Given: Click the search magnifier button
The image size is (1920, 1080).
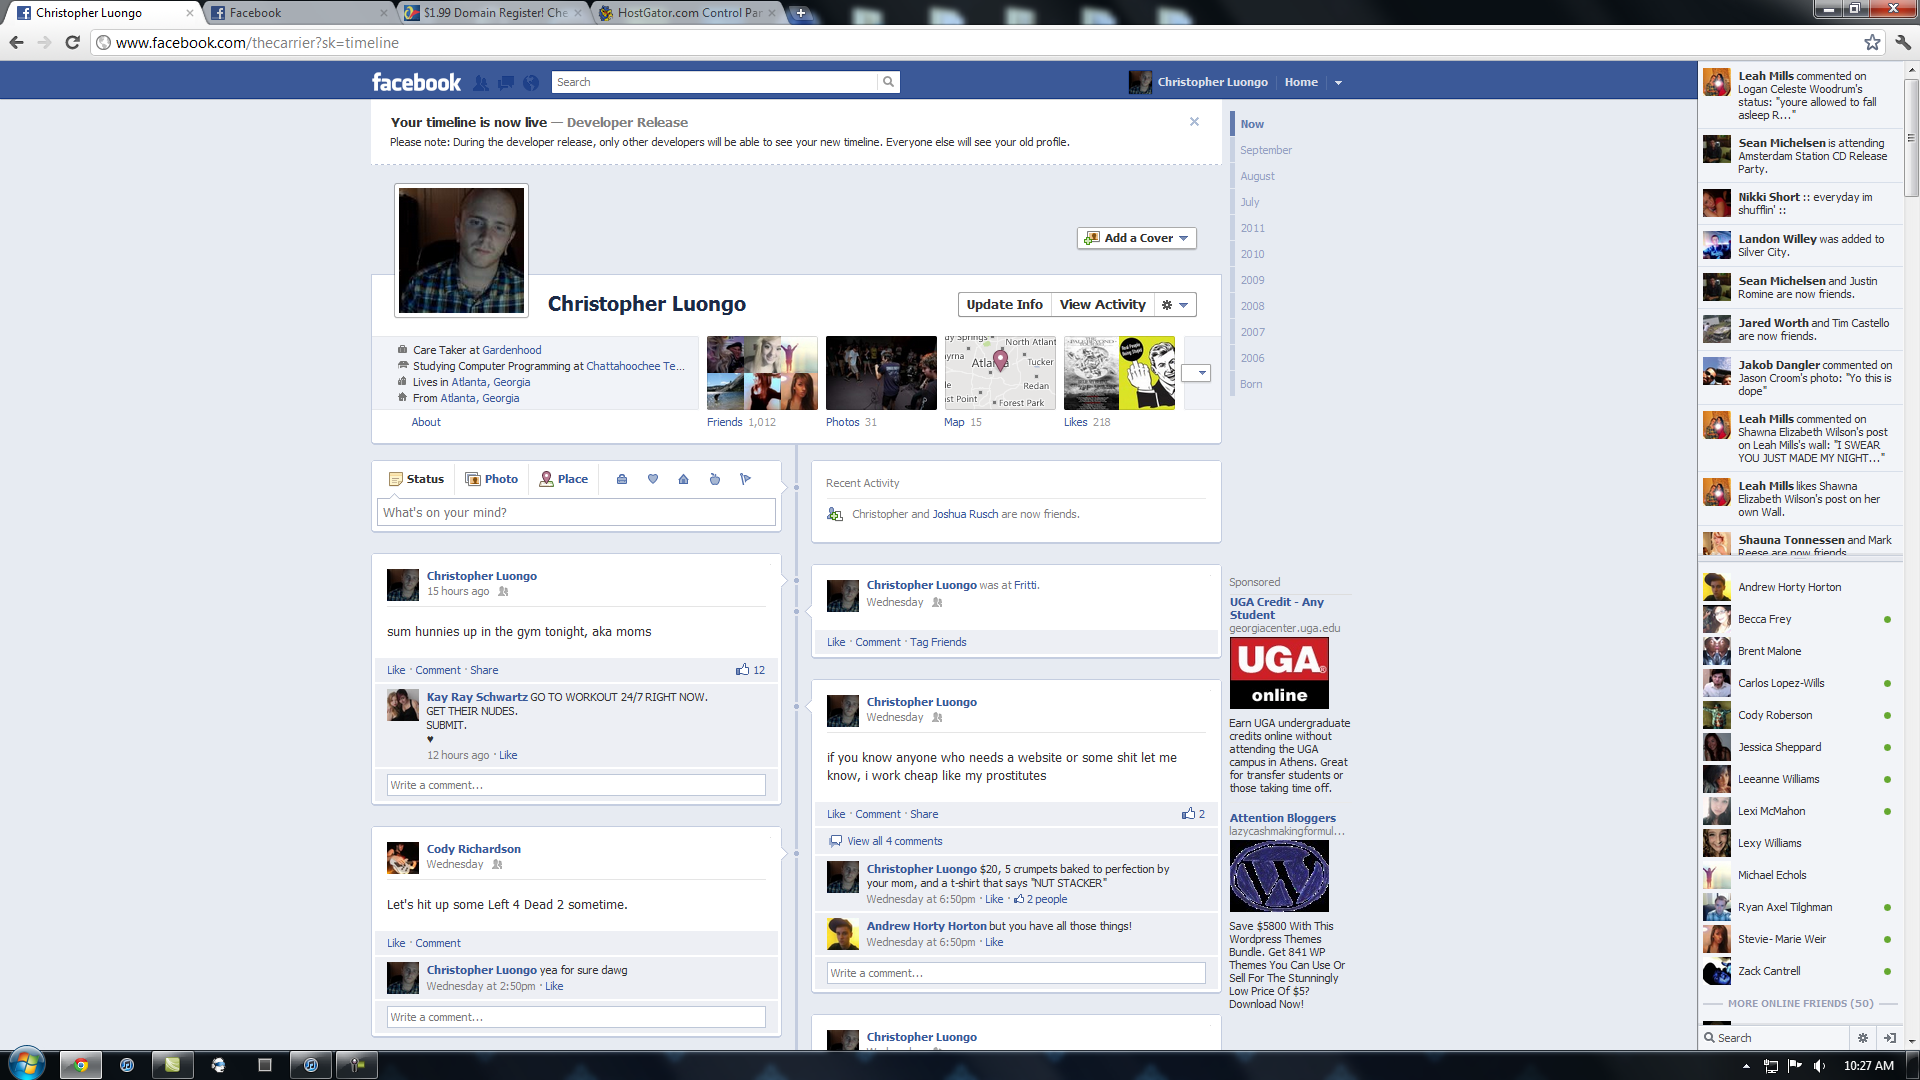Looking at the screenshot, I should coord(888,82).
